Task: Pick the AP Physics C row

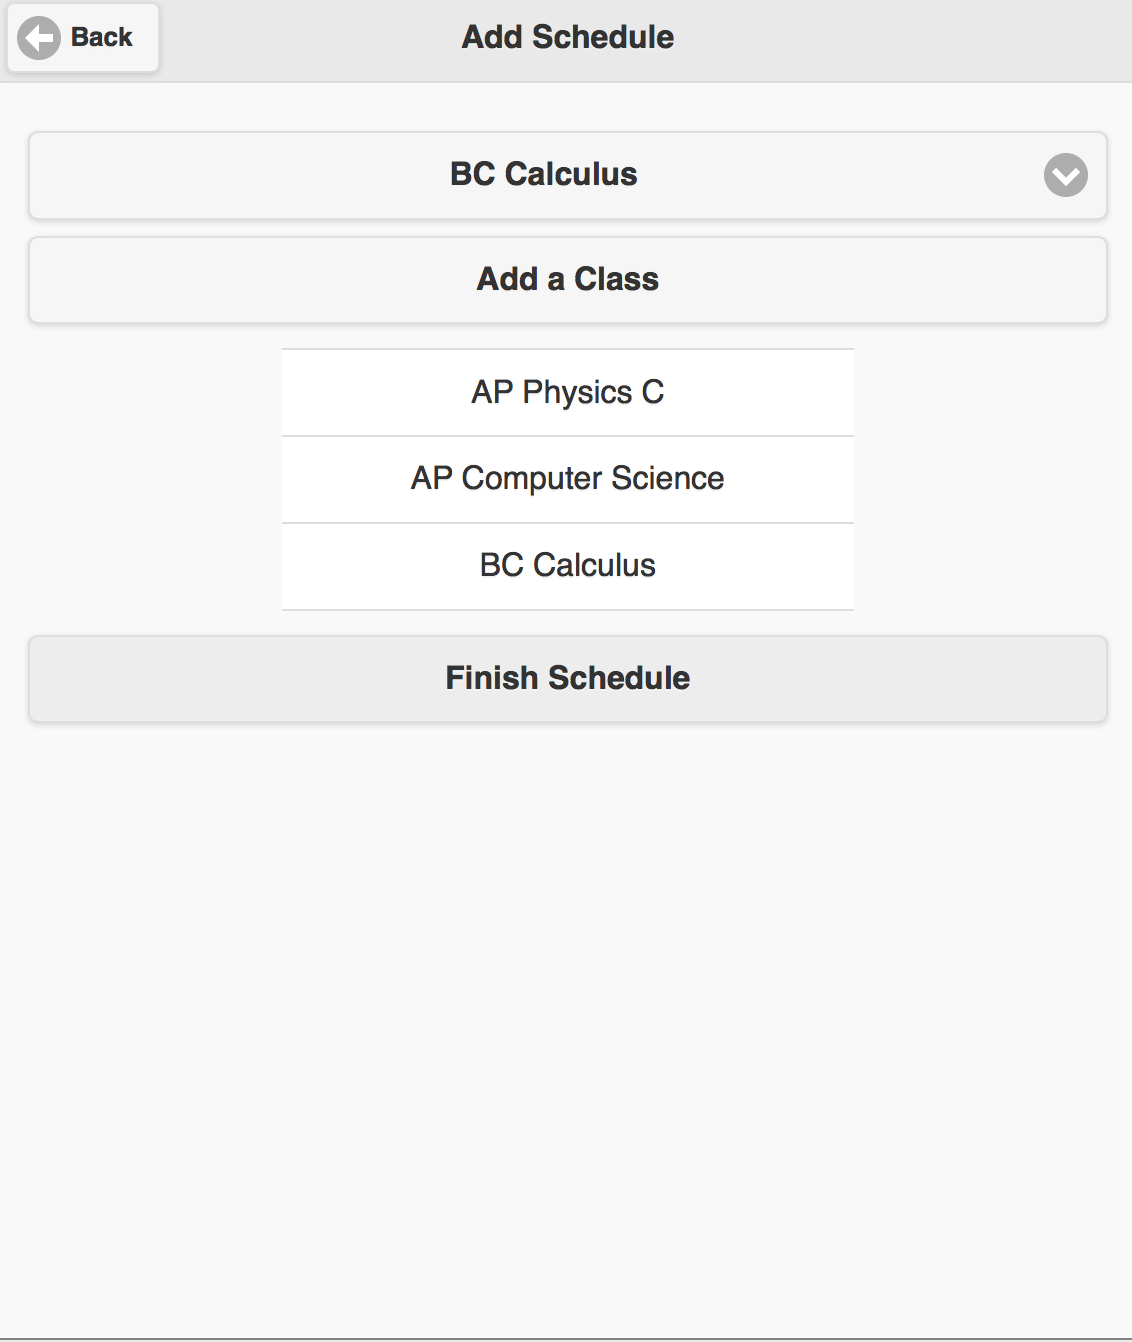Action: (568, 392)
